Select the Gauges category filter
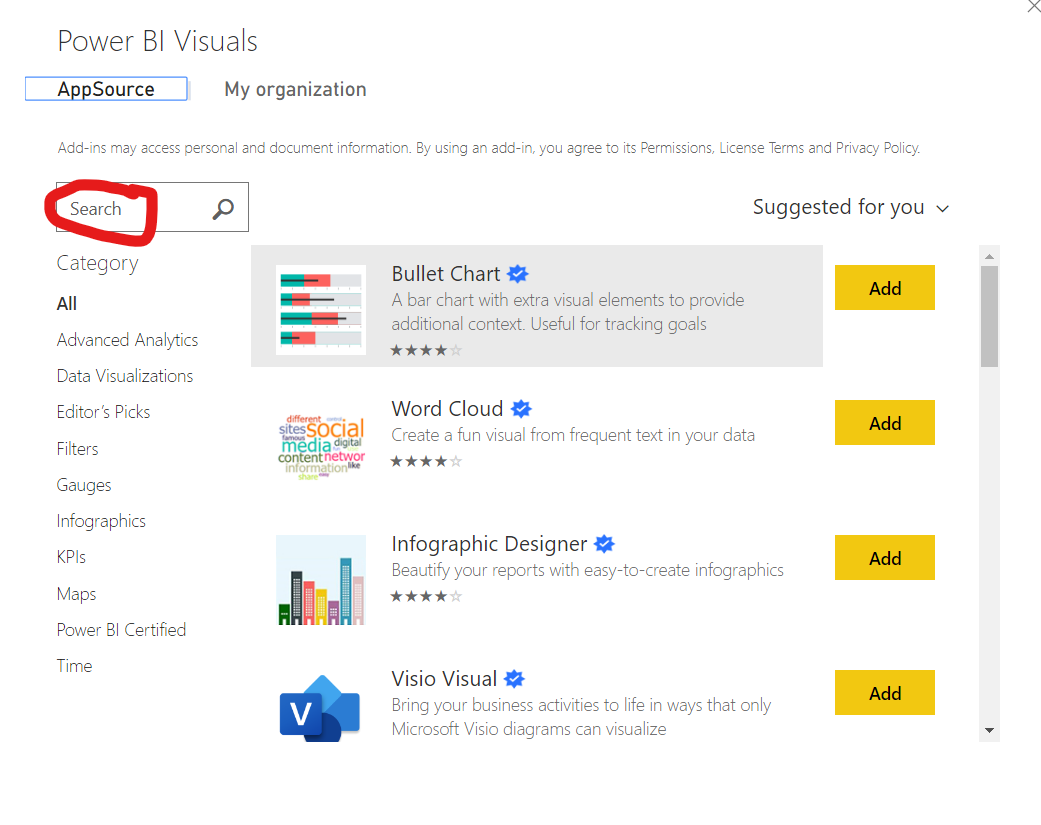This screenshot has height=825, width=1041. click(83, 484)
